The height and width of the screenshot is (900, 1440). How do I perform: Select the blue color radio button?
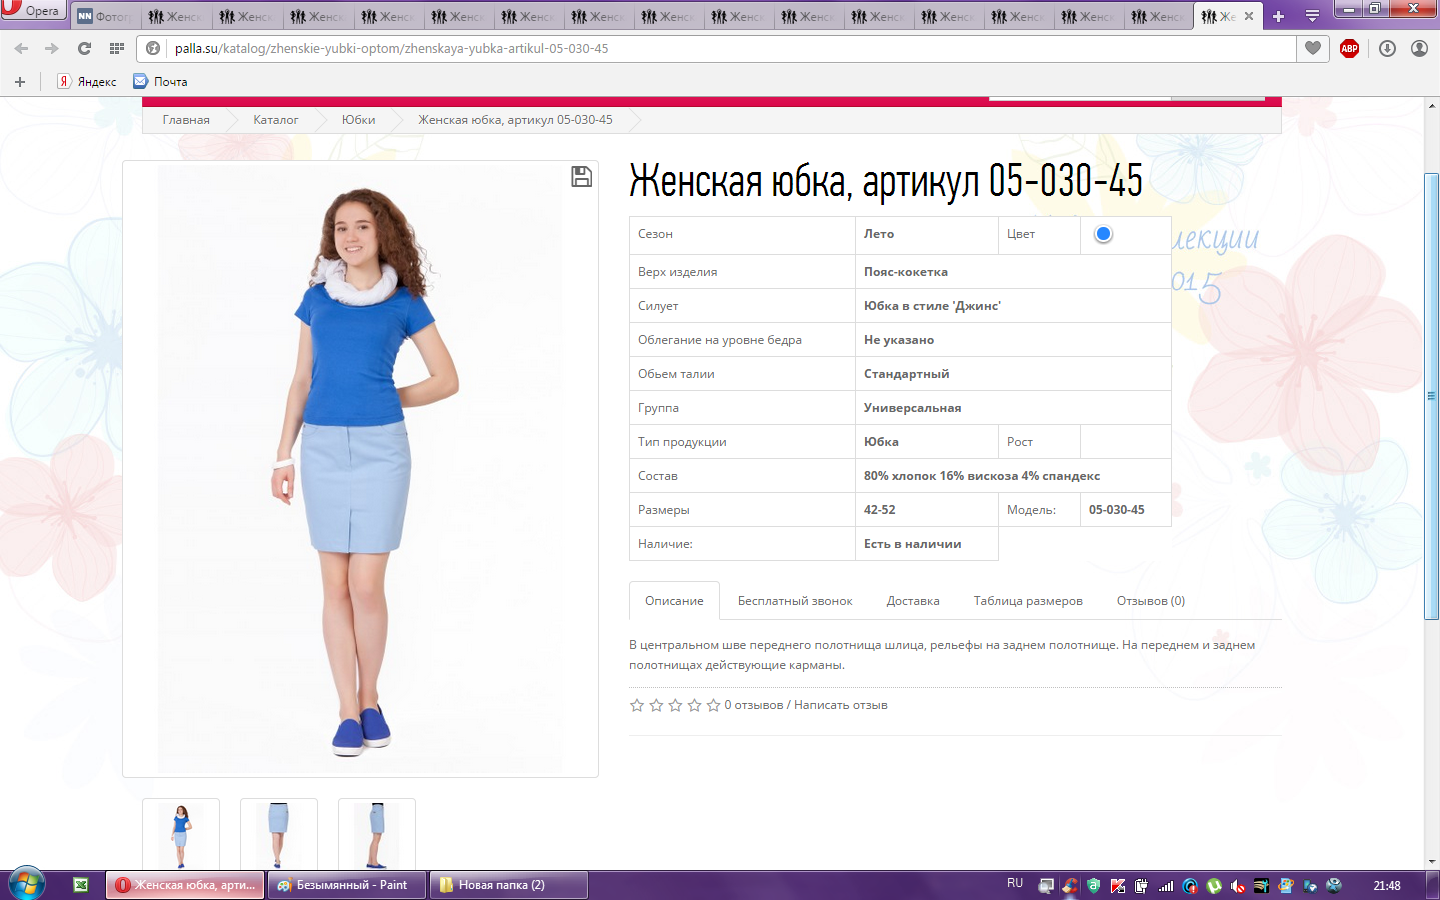coord(1103,234)
